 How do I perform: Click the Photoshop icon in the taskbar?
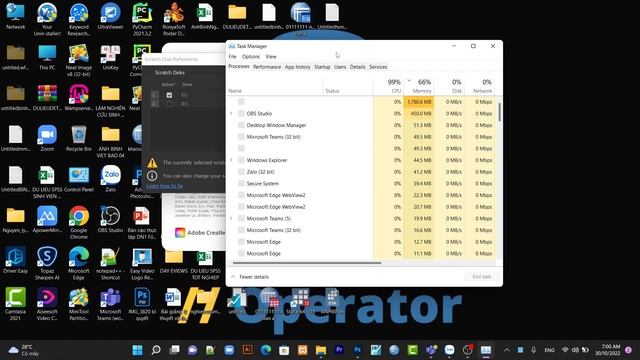click(358, 350)
